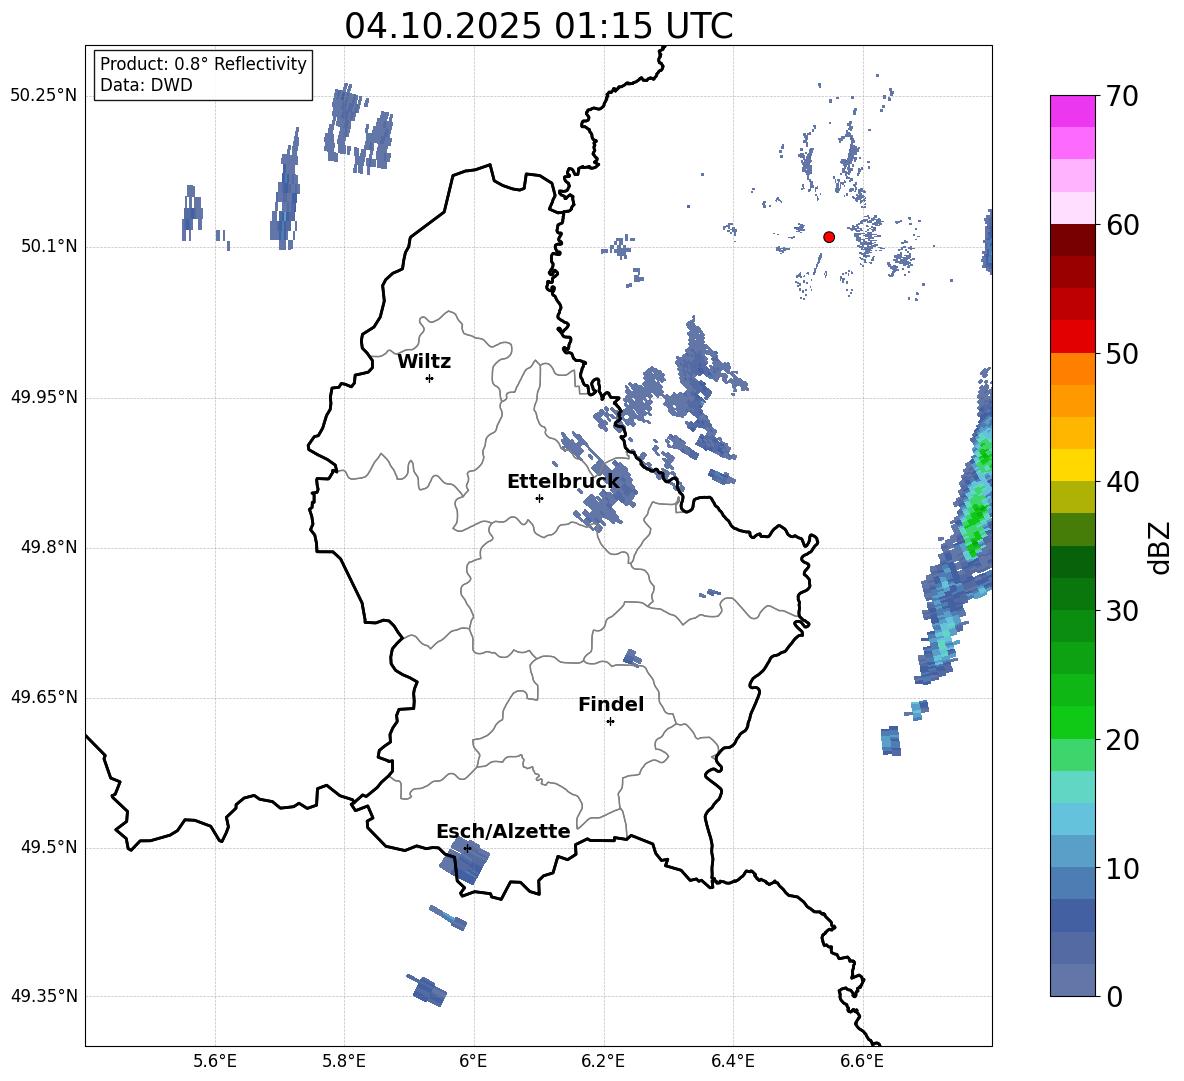This screenshot has width=1184, height=1081.
Task: Click the title '04.10.2025 01:15 UTC'
Action: 538,26
